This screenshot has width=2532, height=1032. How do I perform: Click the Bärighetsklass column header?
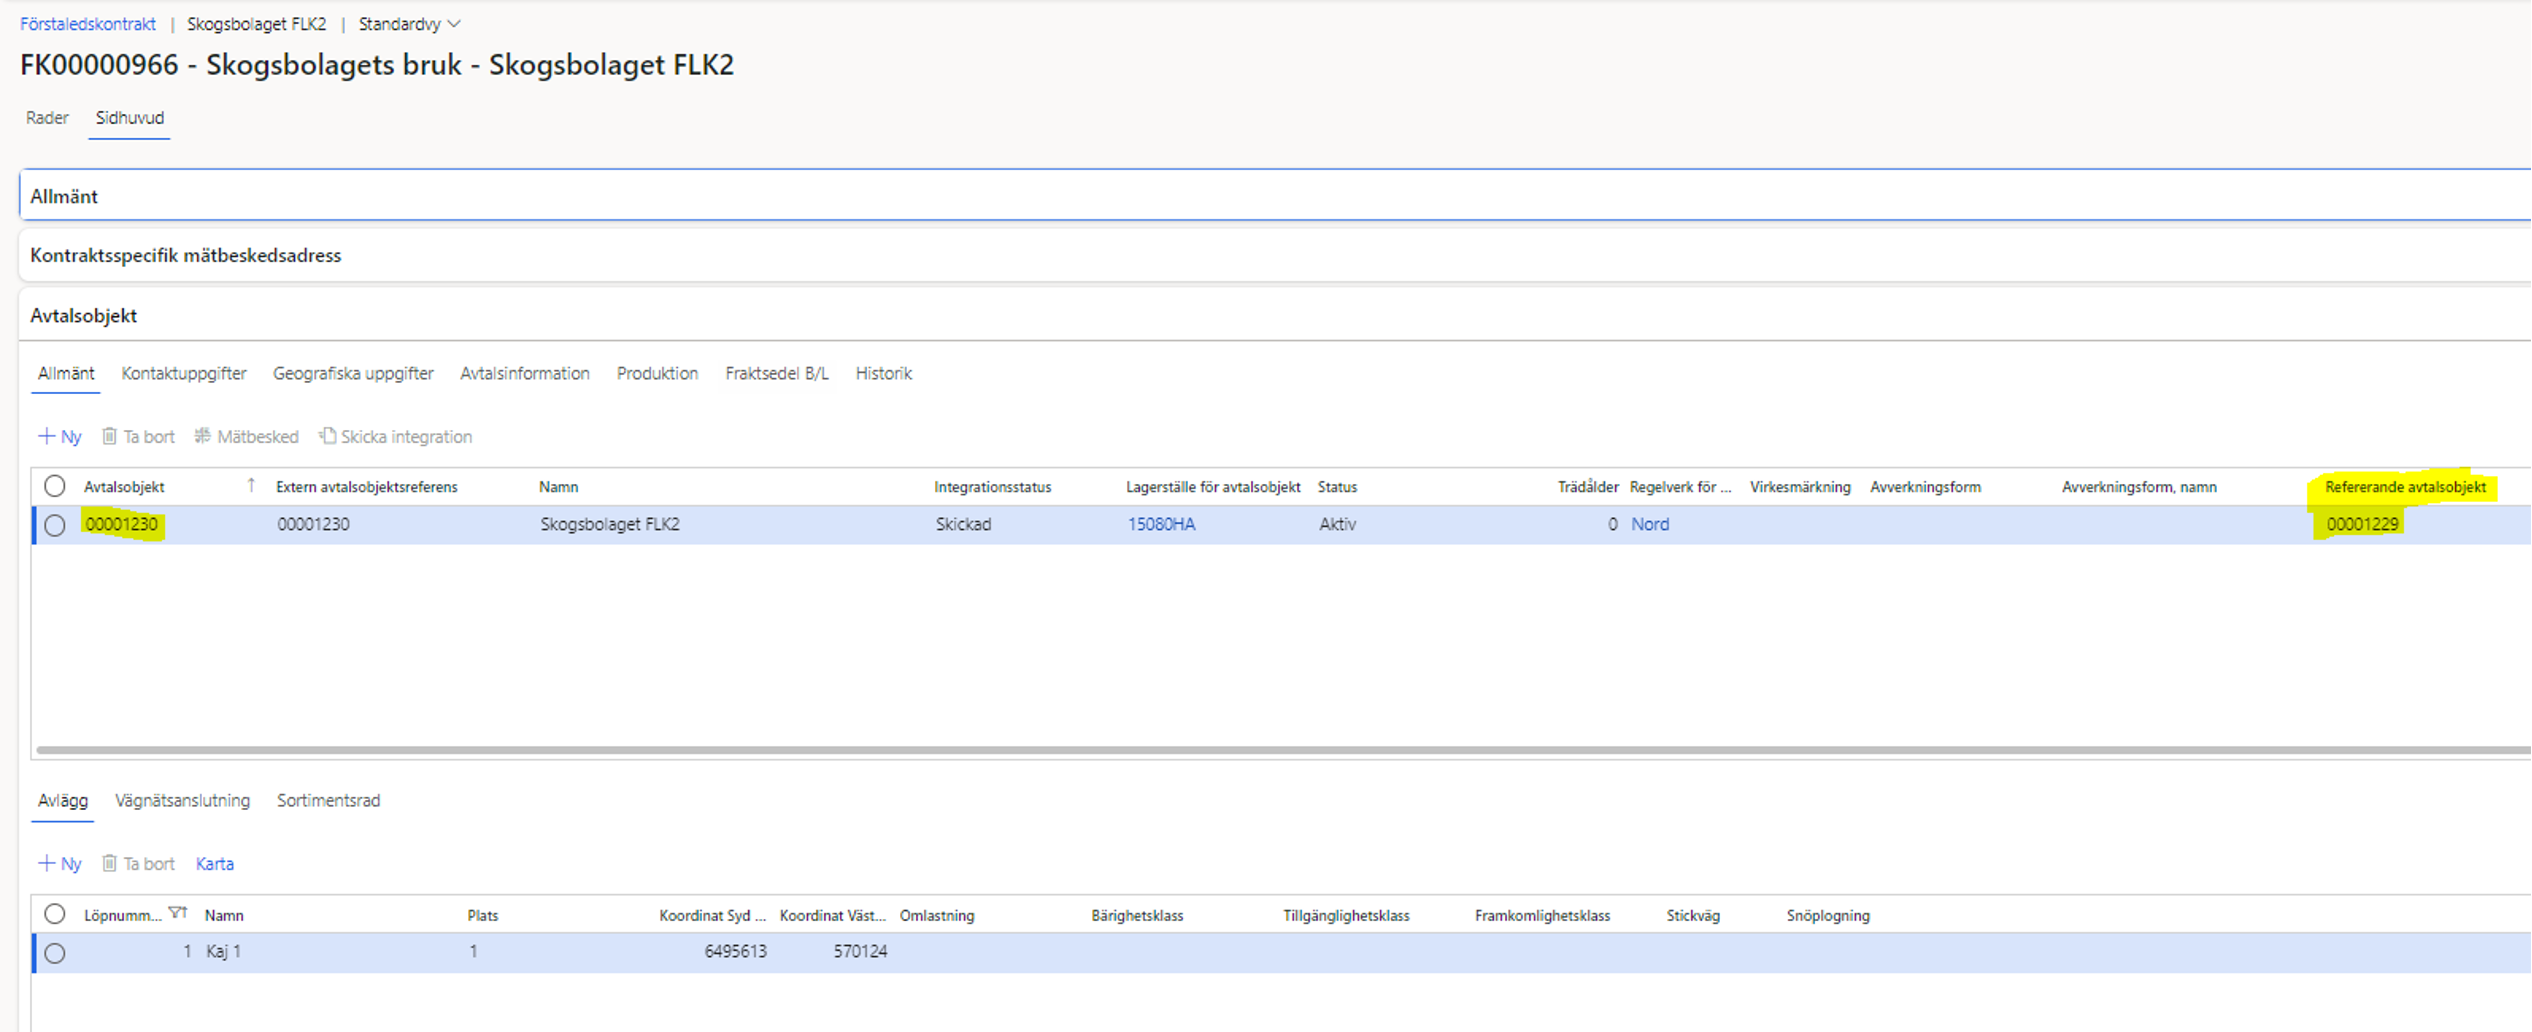(x=1137, y=916)
